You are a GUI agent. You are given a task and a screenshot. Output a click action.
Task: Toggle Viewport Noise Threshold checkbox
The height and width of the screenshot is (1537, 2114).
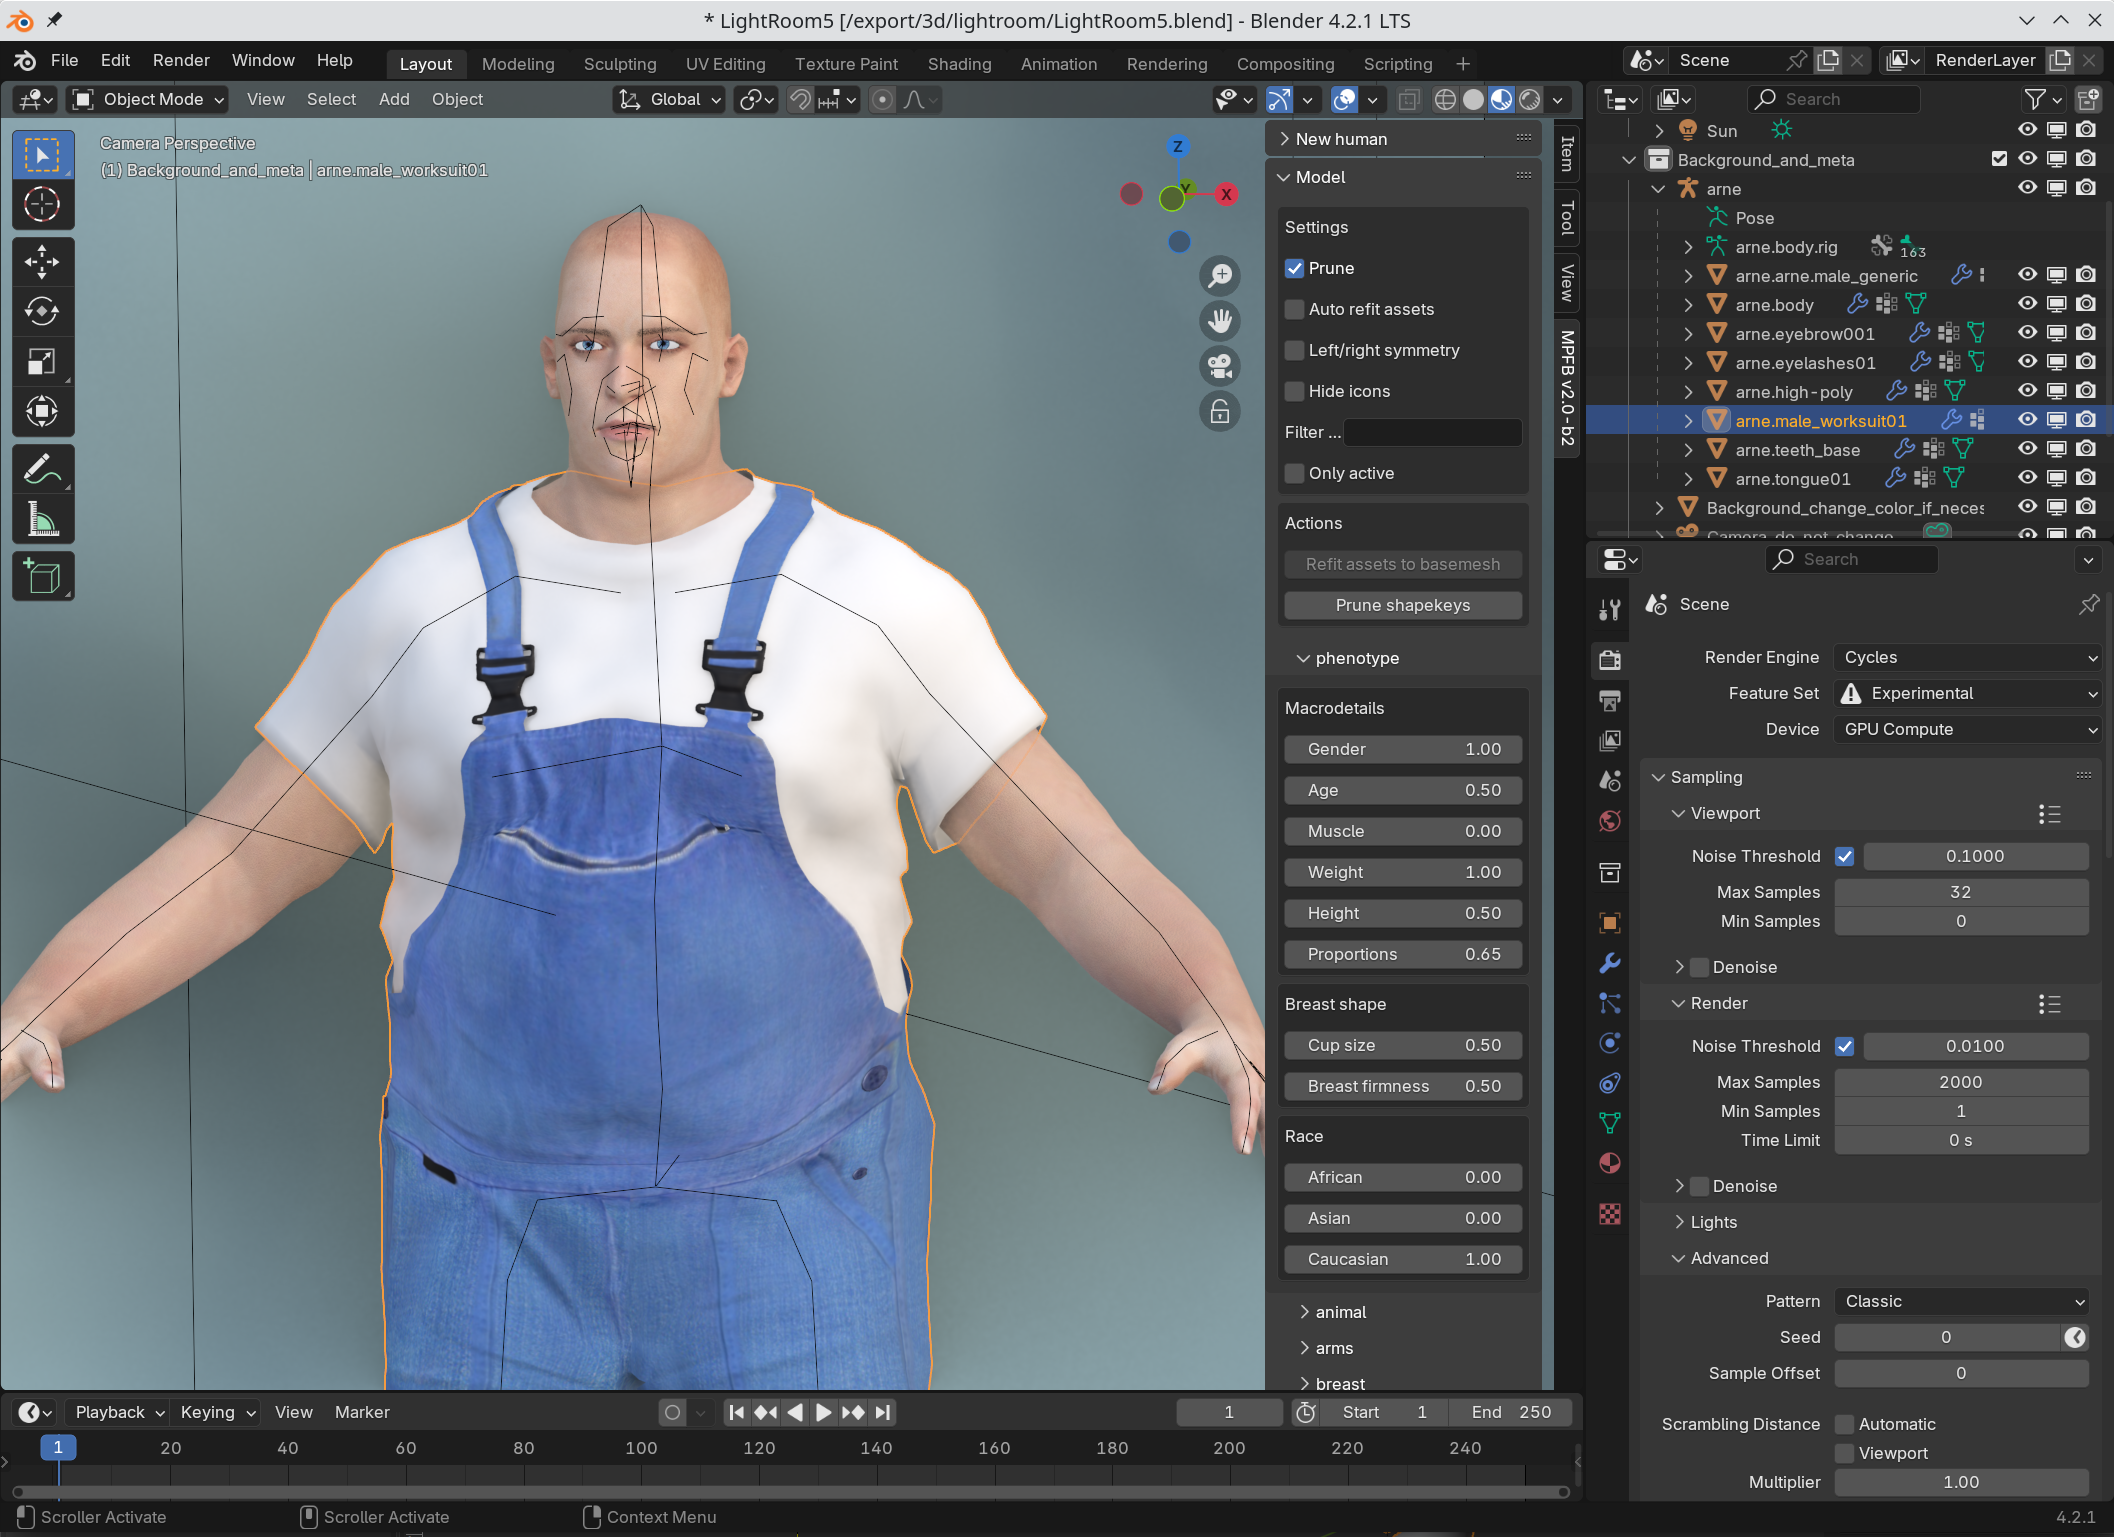[1845, 856]
